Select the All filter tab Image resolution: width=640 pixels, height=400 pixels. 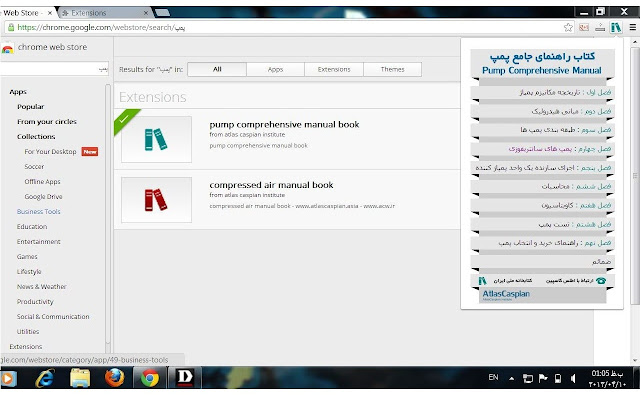217,69
